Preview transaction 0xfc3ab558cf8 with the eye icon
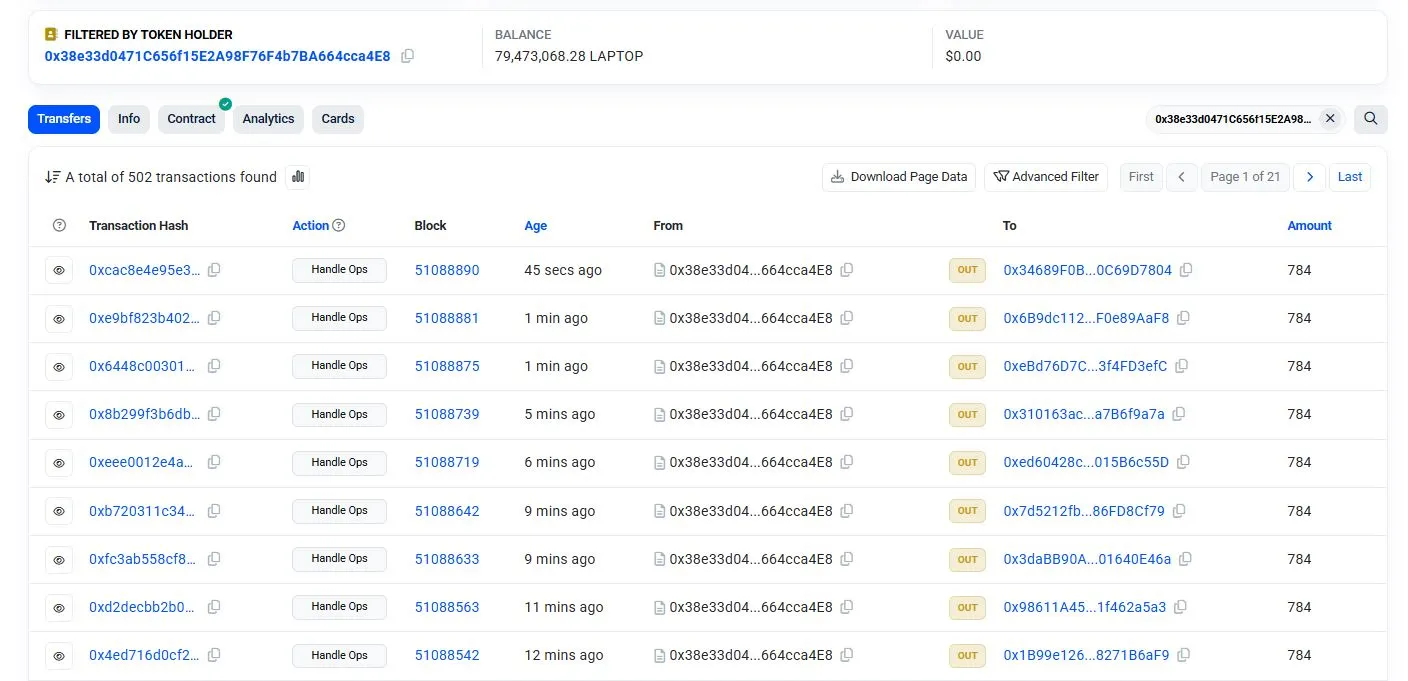Screen dimensions: 1408x681 [59, 559]
